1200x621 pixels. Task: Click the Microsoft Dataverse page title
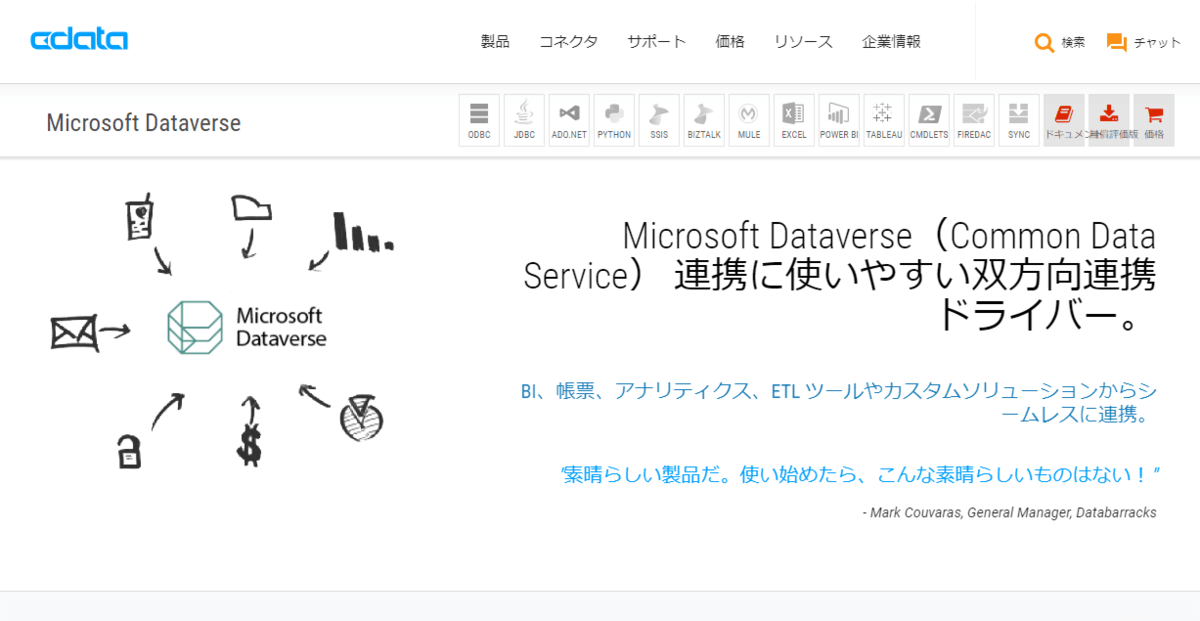[143, 123]
